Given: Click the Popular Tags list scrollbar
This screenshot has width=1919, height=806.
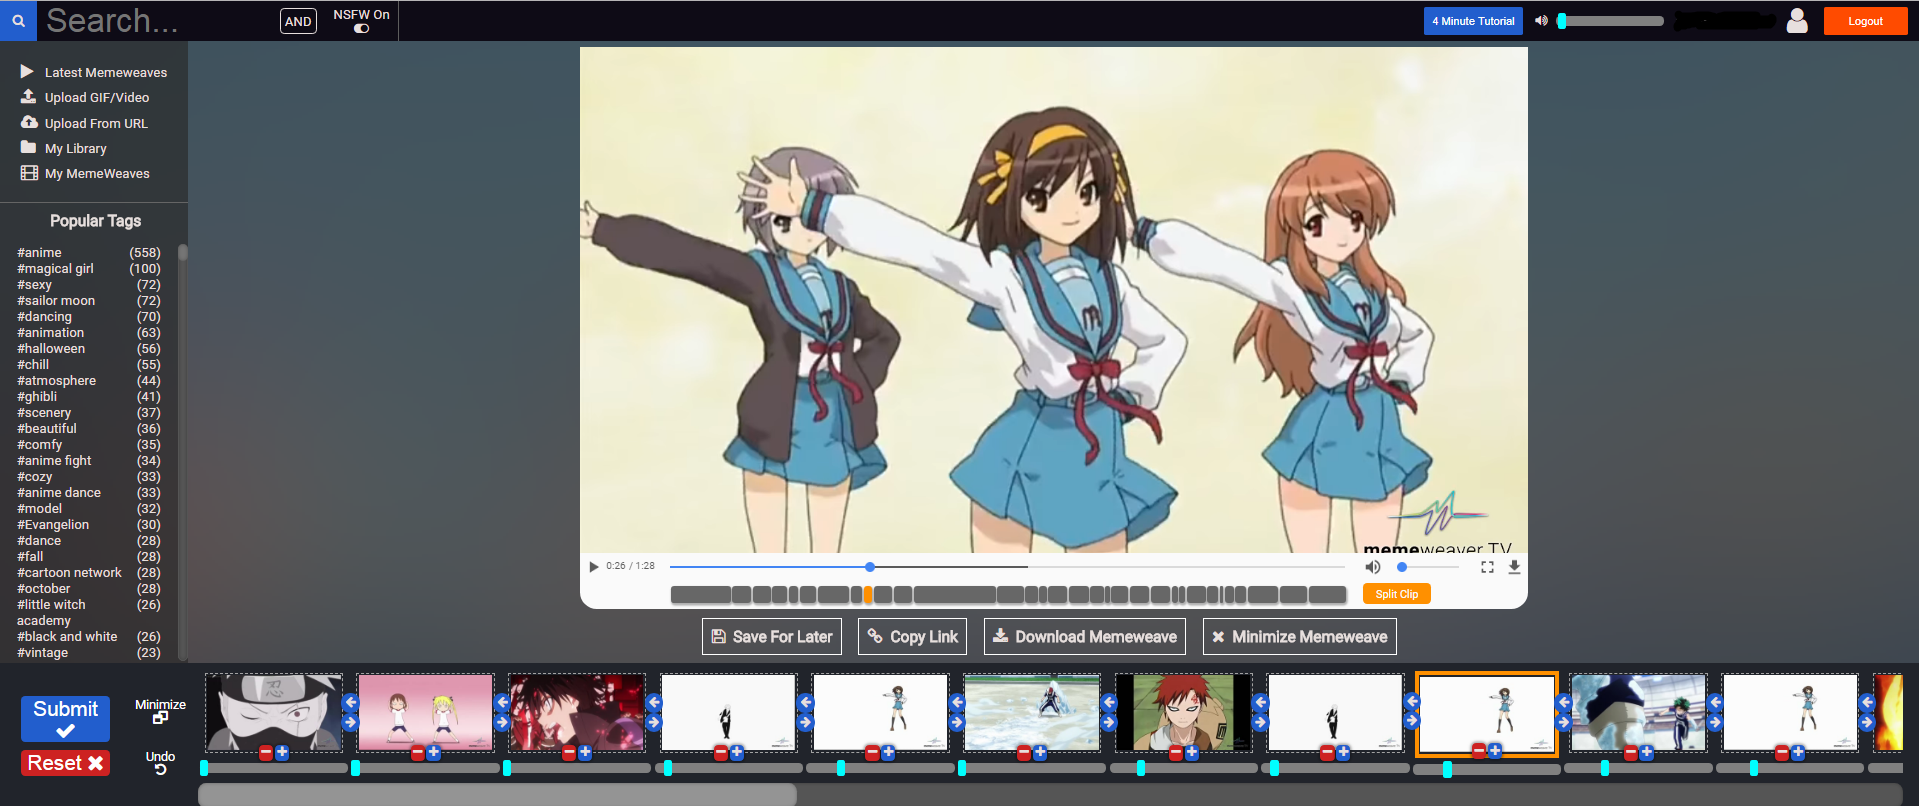Looking at the screenshot, I should [x=182, y=253].
